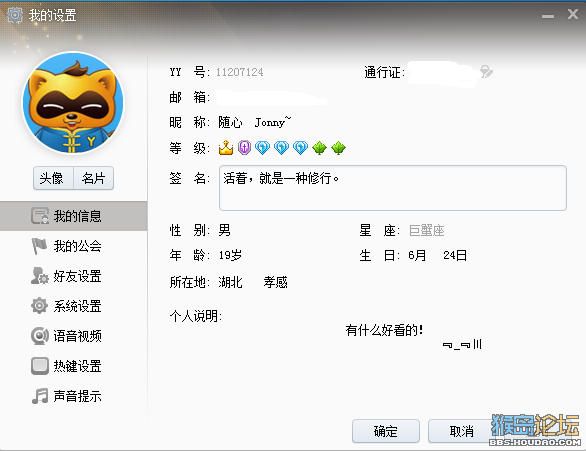This screenshot has height=451, width=586.
Task: Go to 热键设置 hotkey settings
Action: coord(73,366)
